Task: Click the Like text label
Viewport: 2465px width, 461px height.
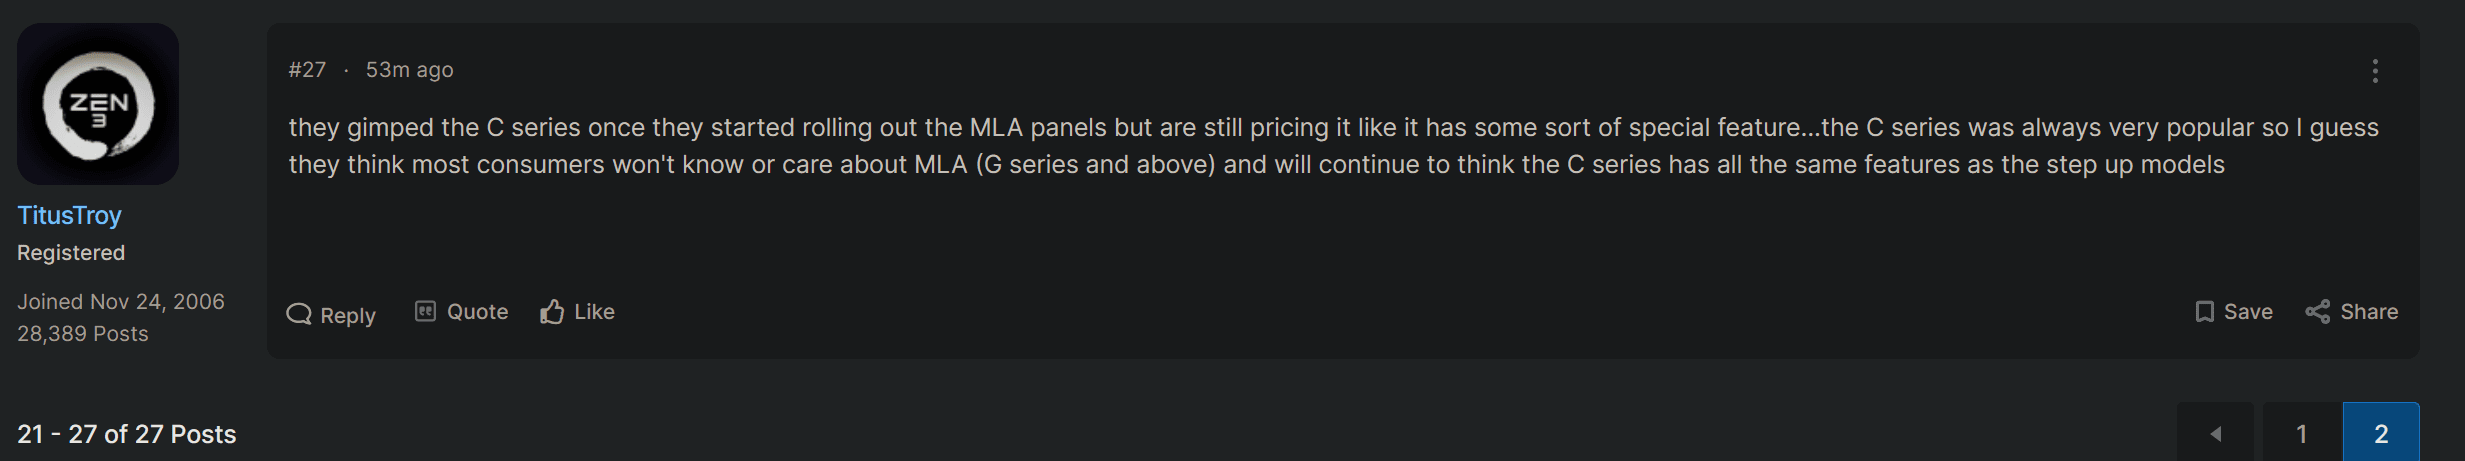Action: [x=594, y=312]
